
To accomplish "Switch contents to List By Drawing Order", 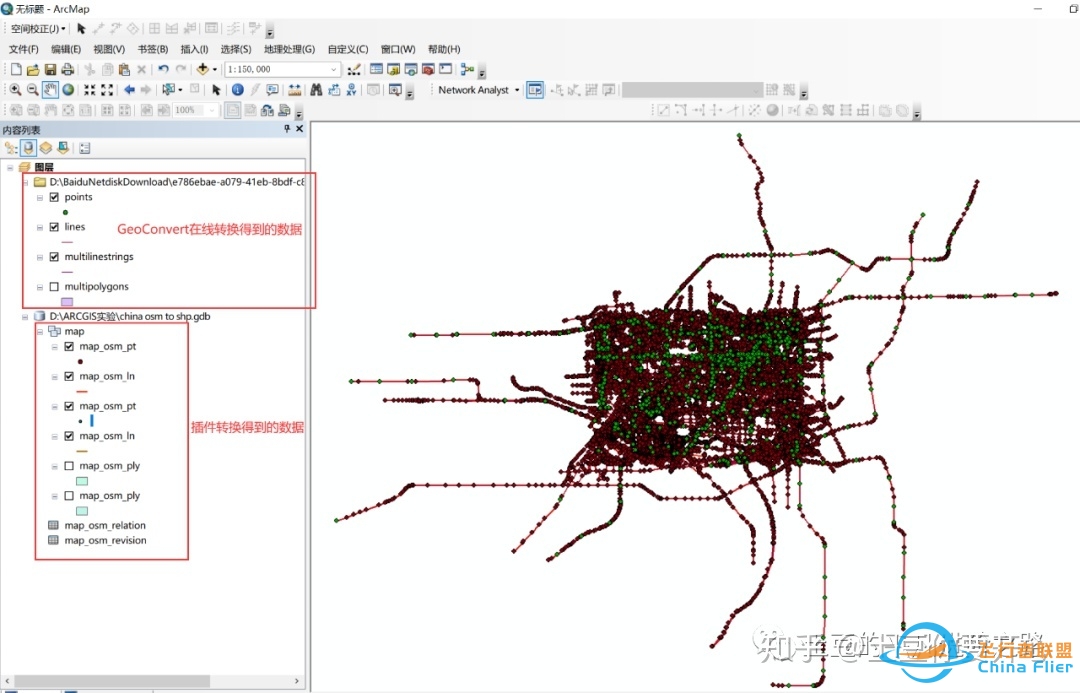I will tap(11, 148).
